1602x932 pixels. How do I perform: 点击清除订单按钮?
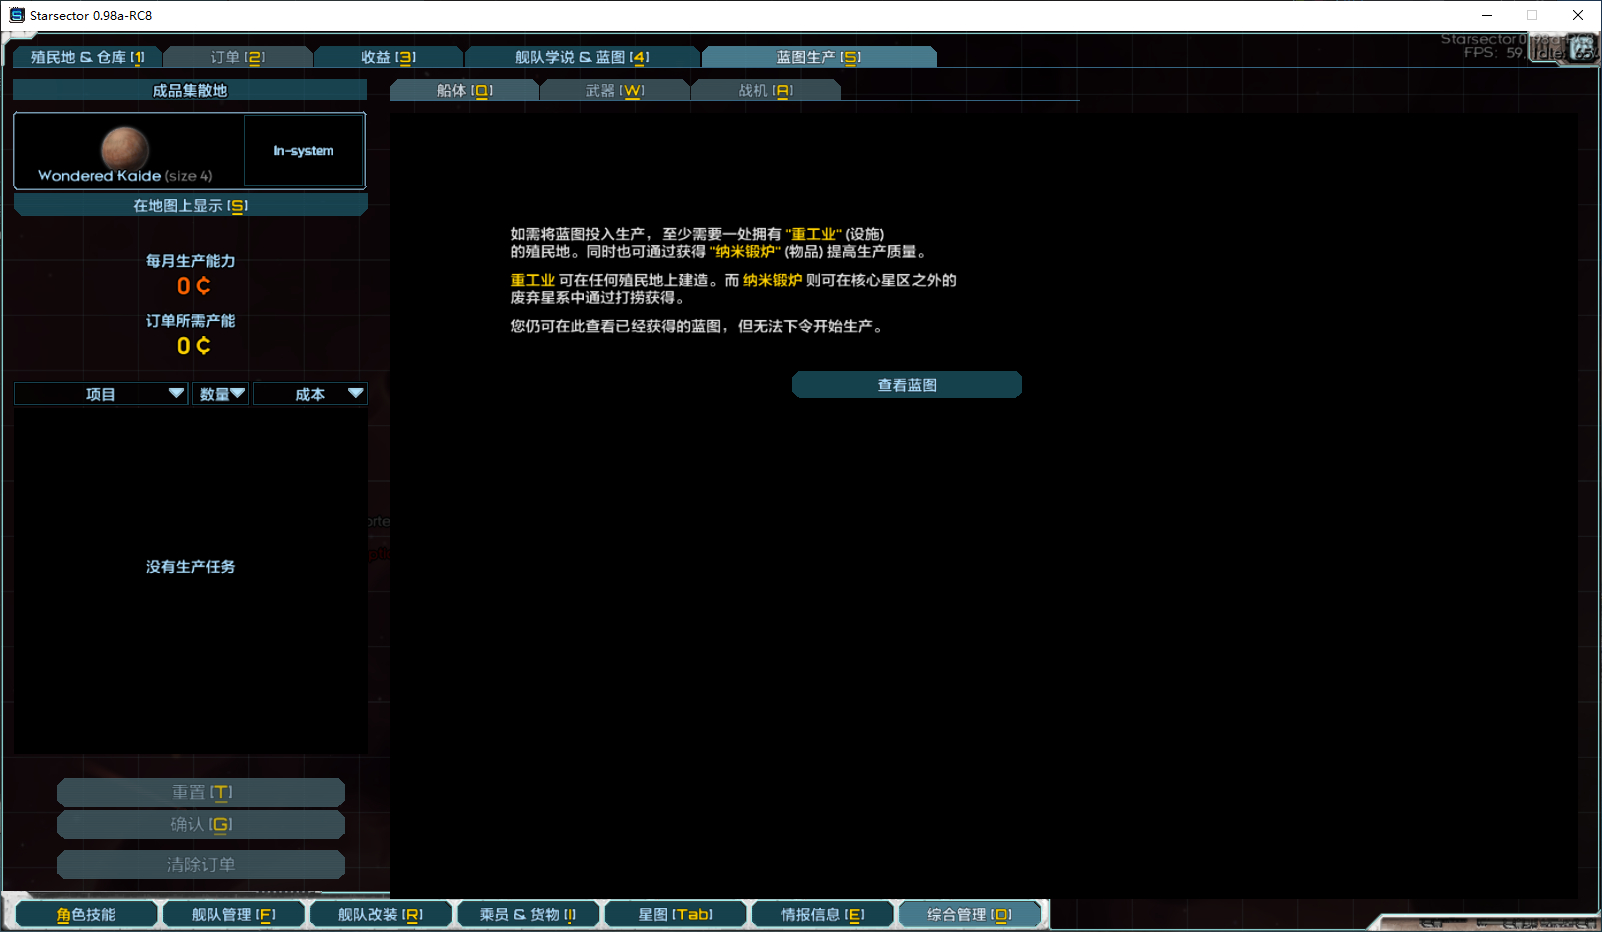[200, 864]
